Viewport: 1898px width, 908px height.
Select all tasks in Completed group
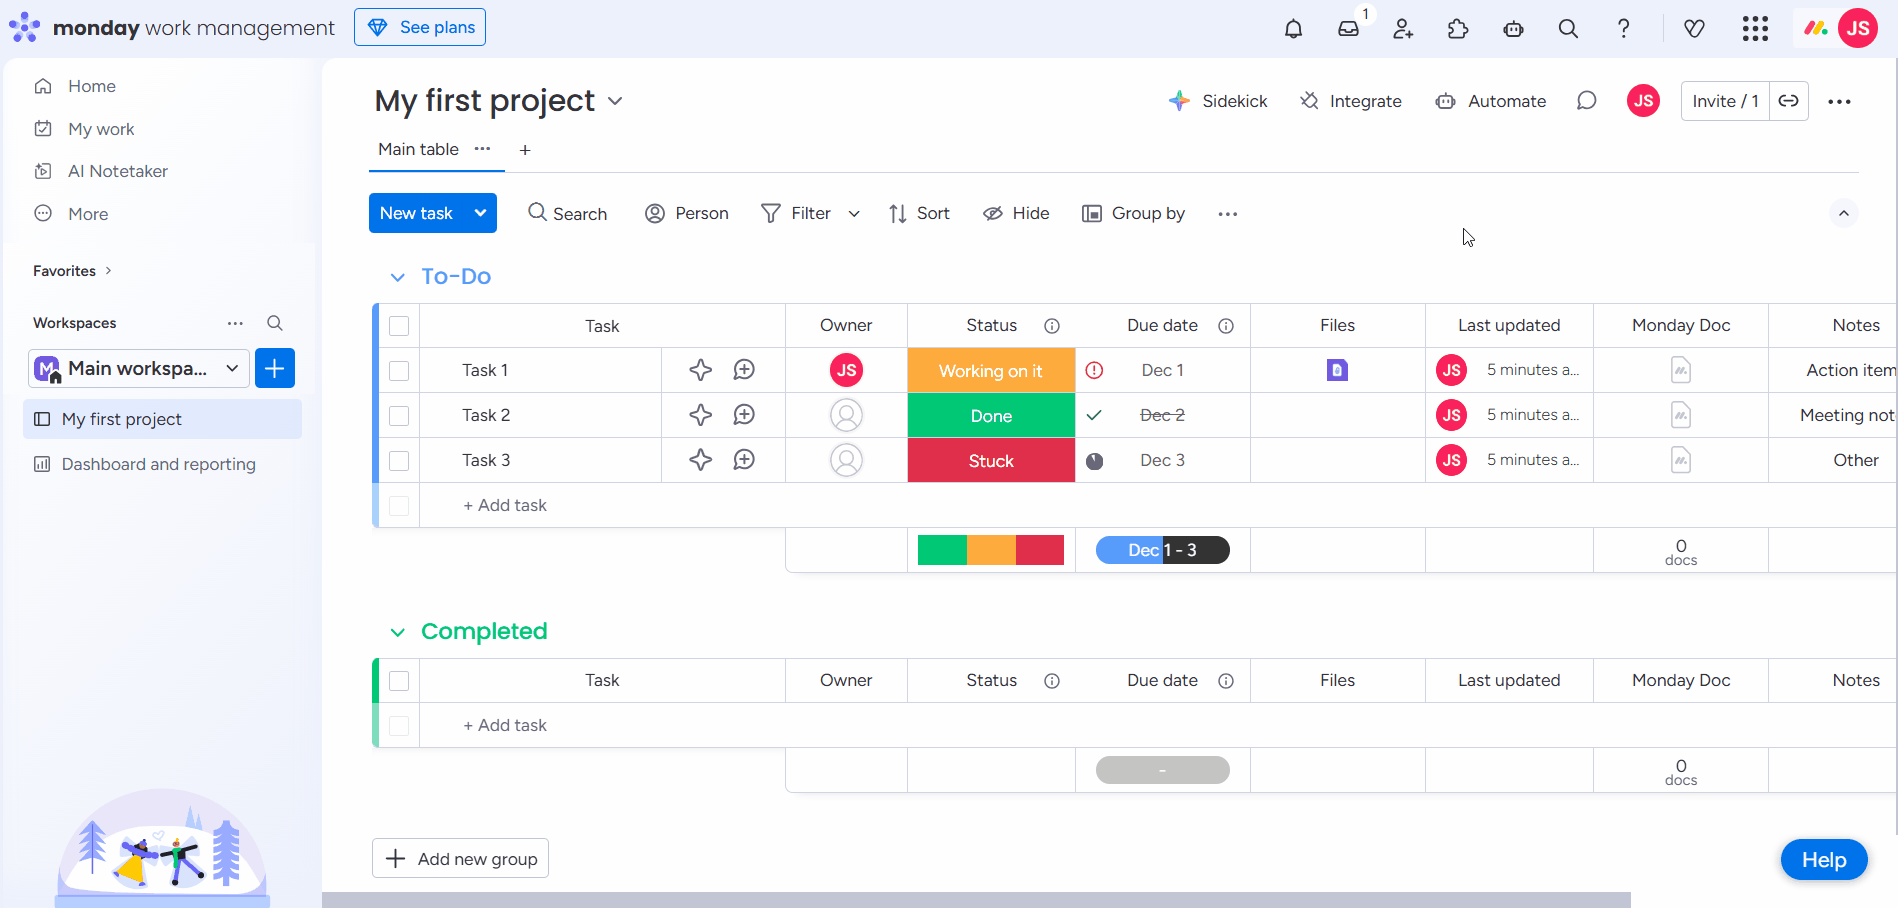pos(399,681)
